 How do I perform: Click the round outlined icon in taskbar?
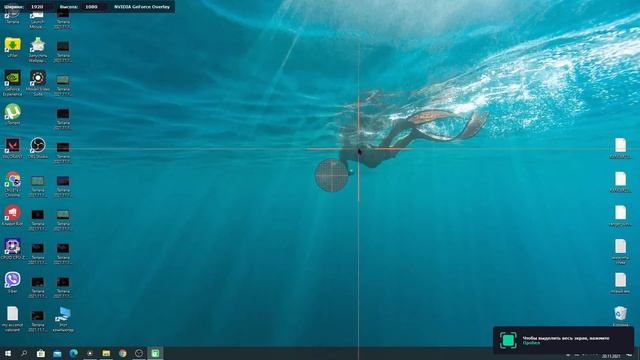coord(139,353)
